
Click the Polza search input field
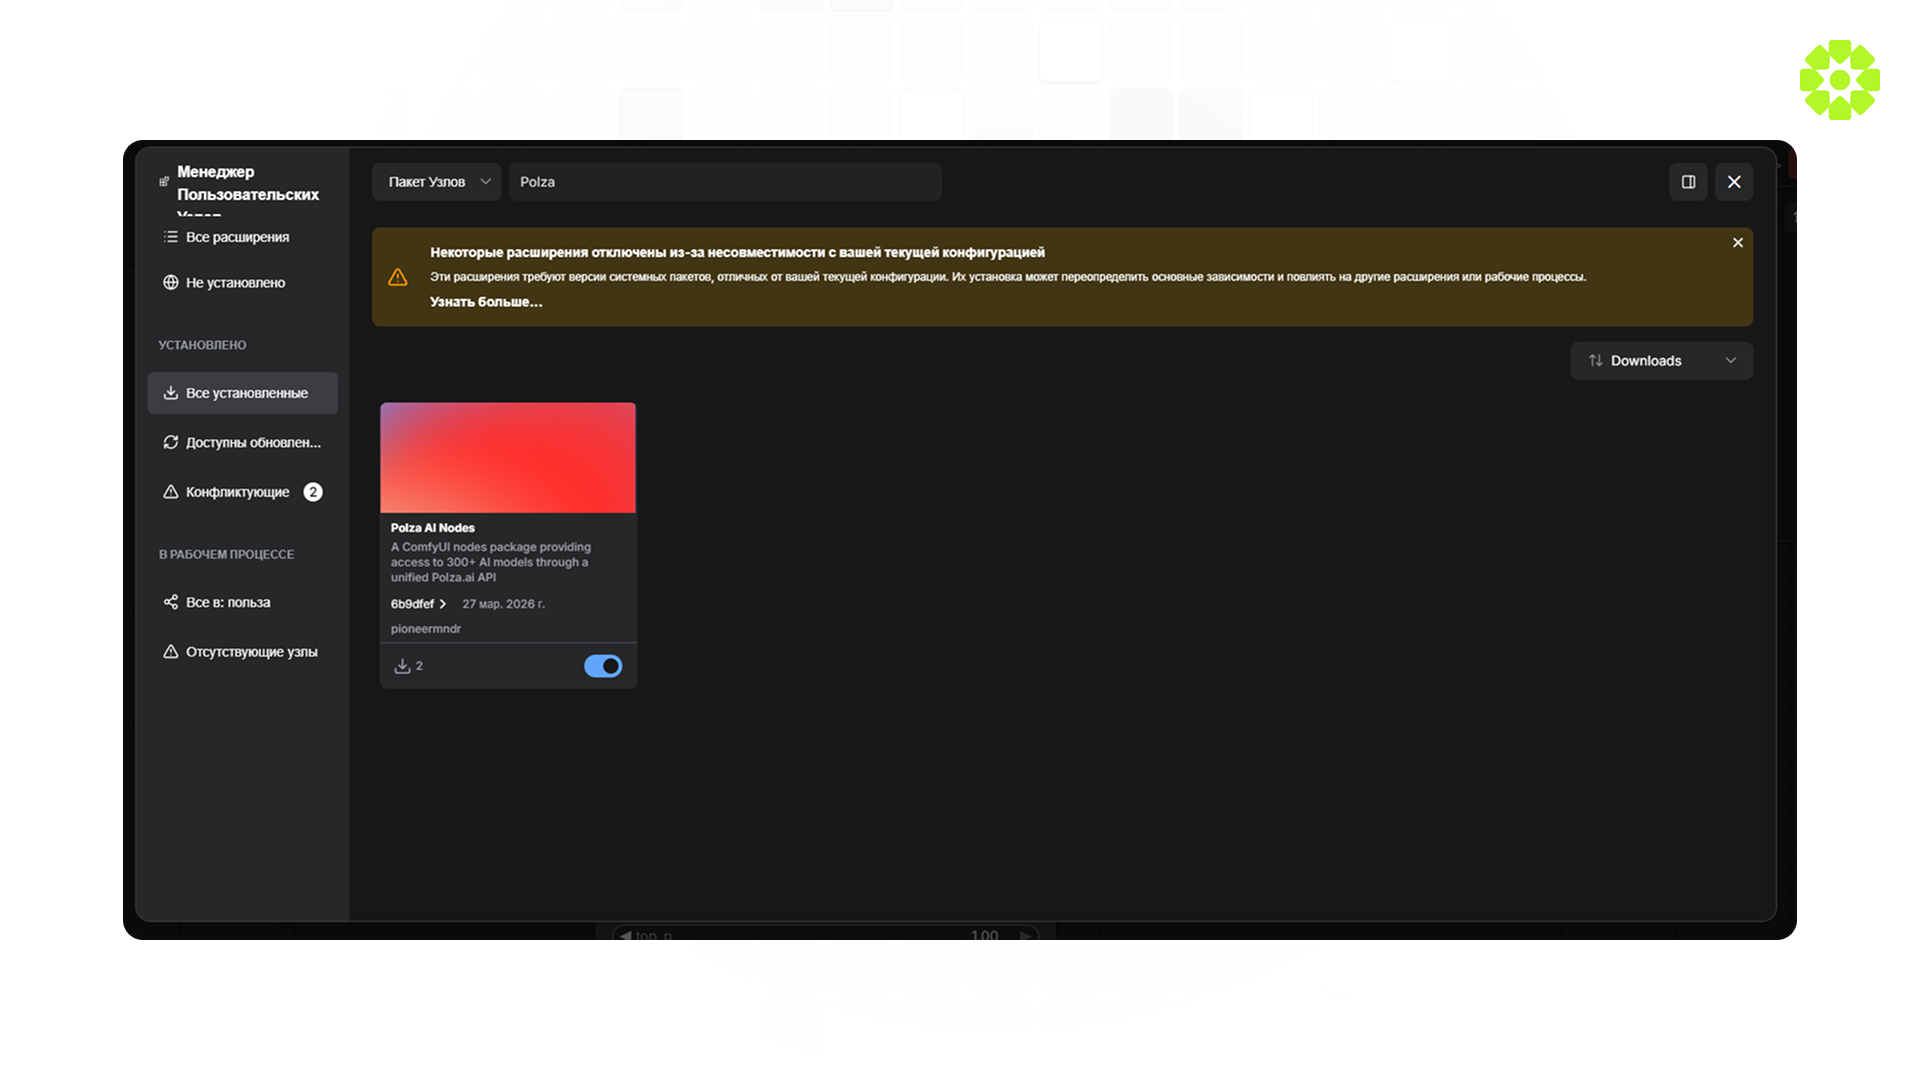725,182
